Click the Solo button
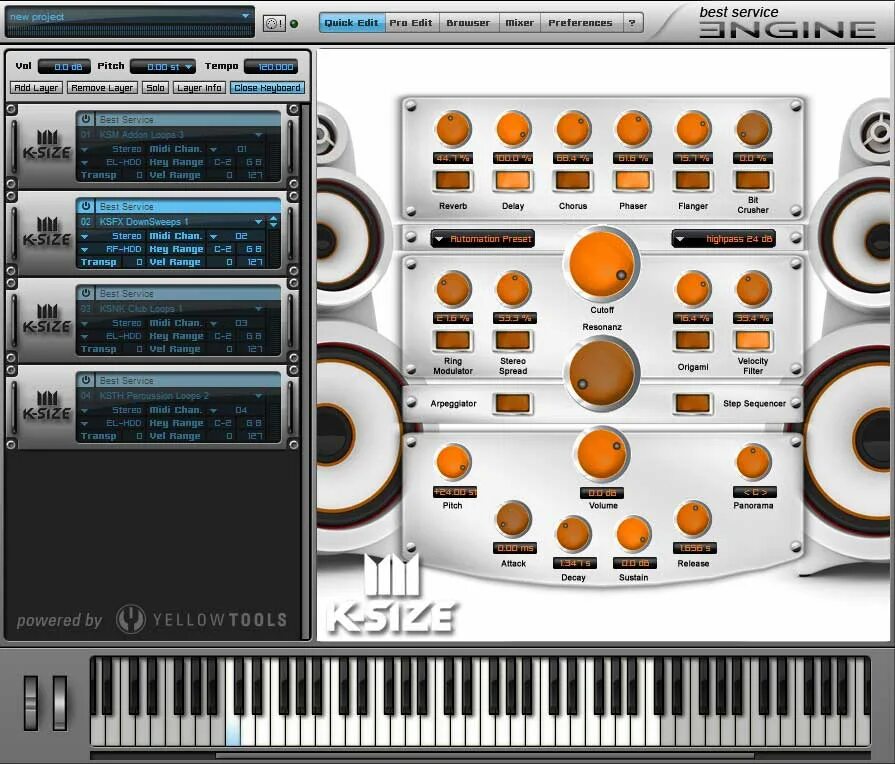The height and width of the screenshot is (764, 895). tap(155, 87)
